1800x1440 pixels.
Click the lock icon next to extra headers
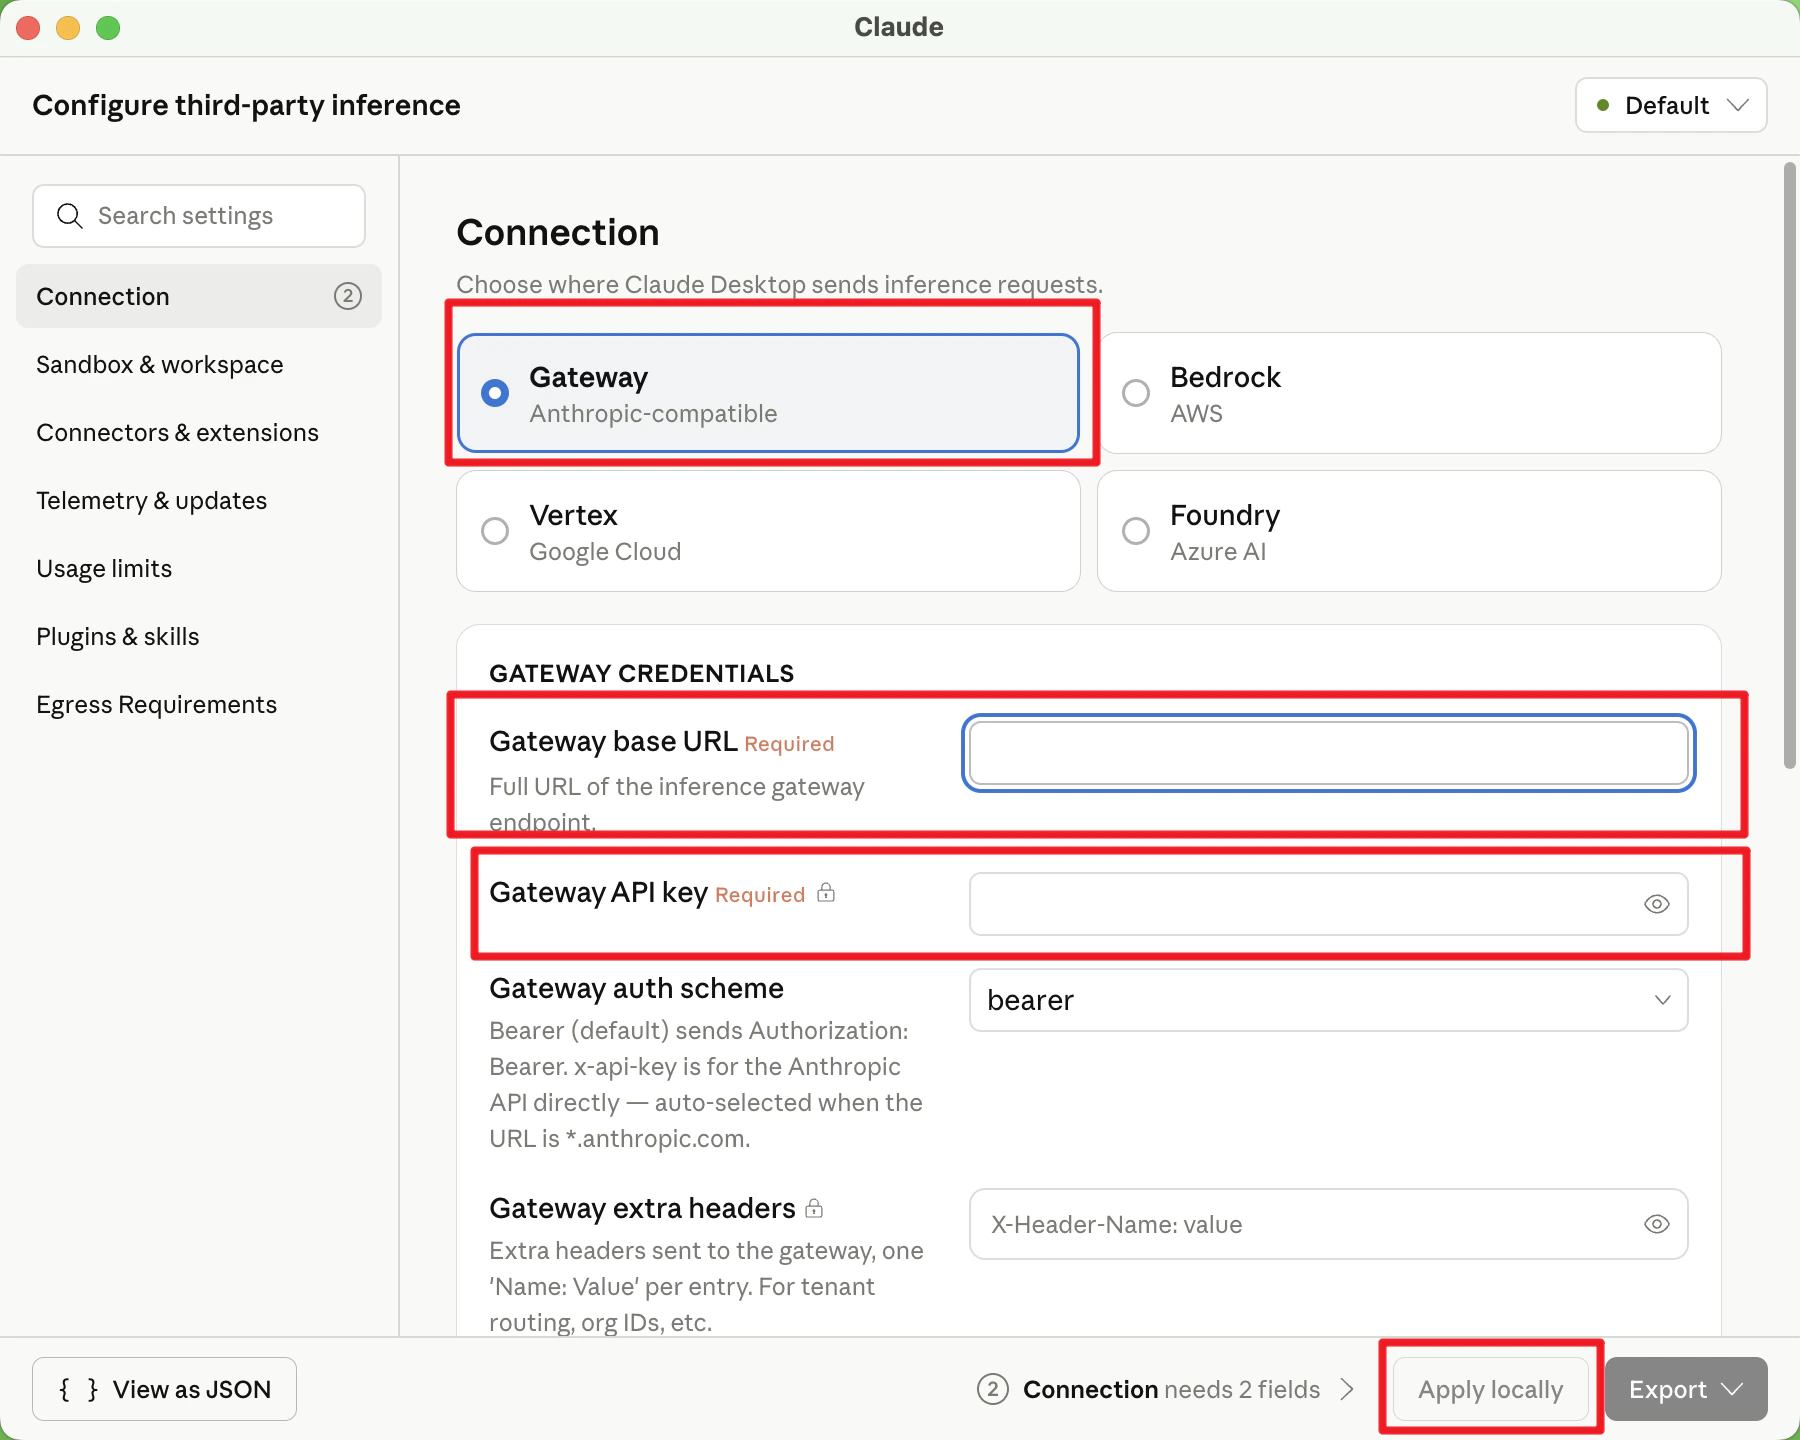814,1208
